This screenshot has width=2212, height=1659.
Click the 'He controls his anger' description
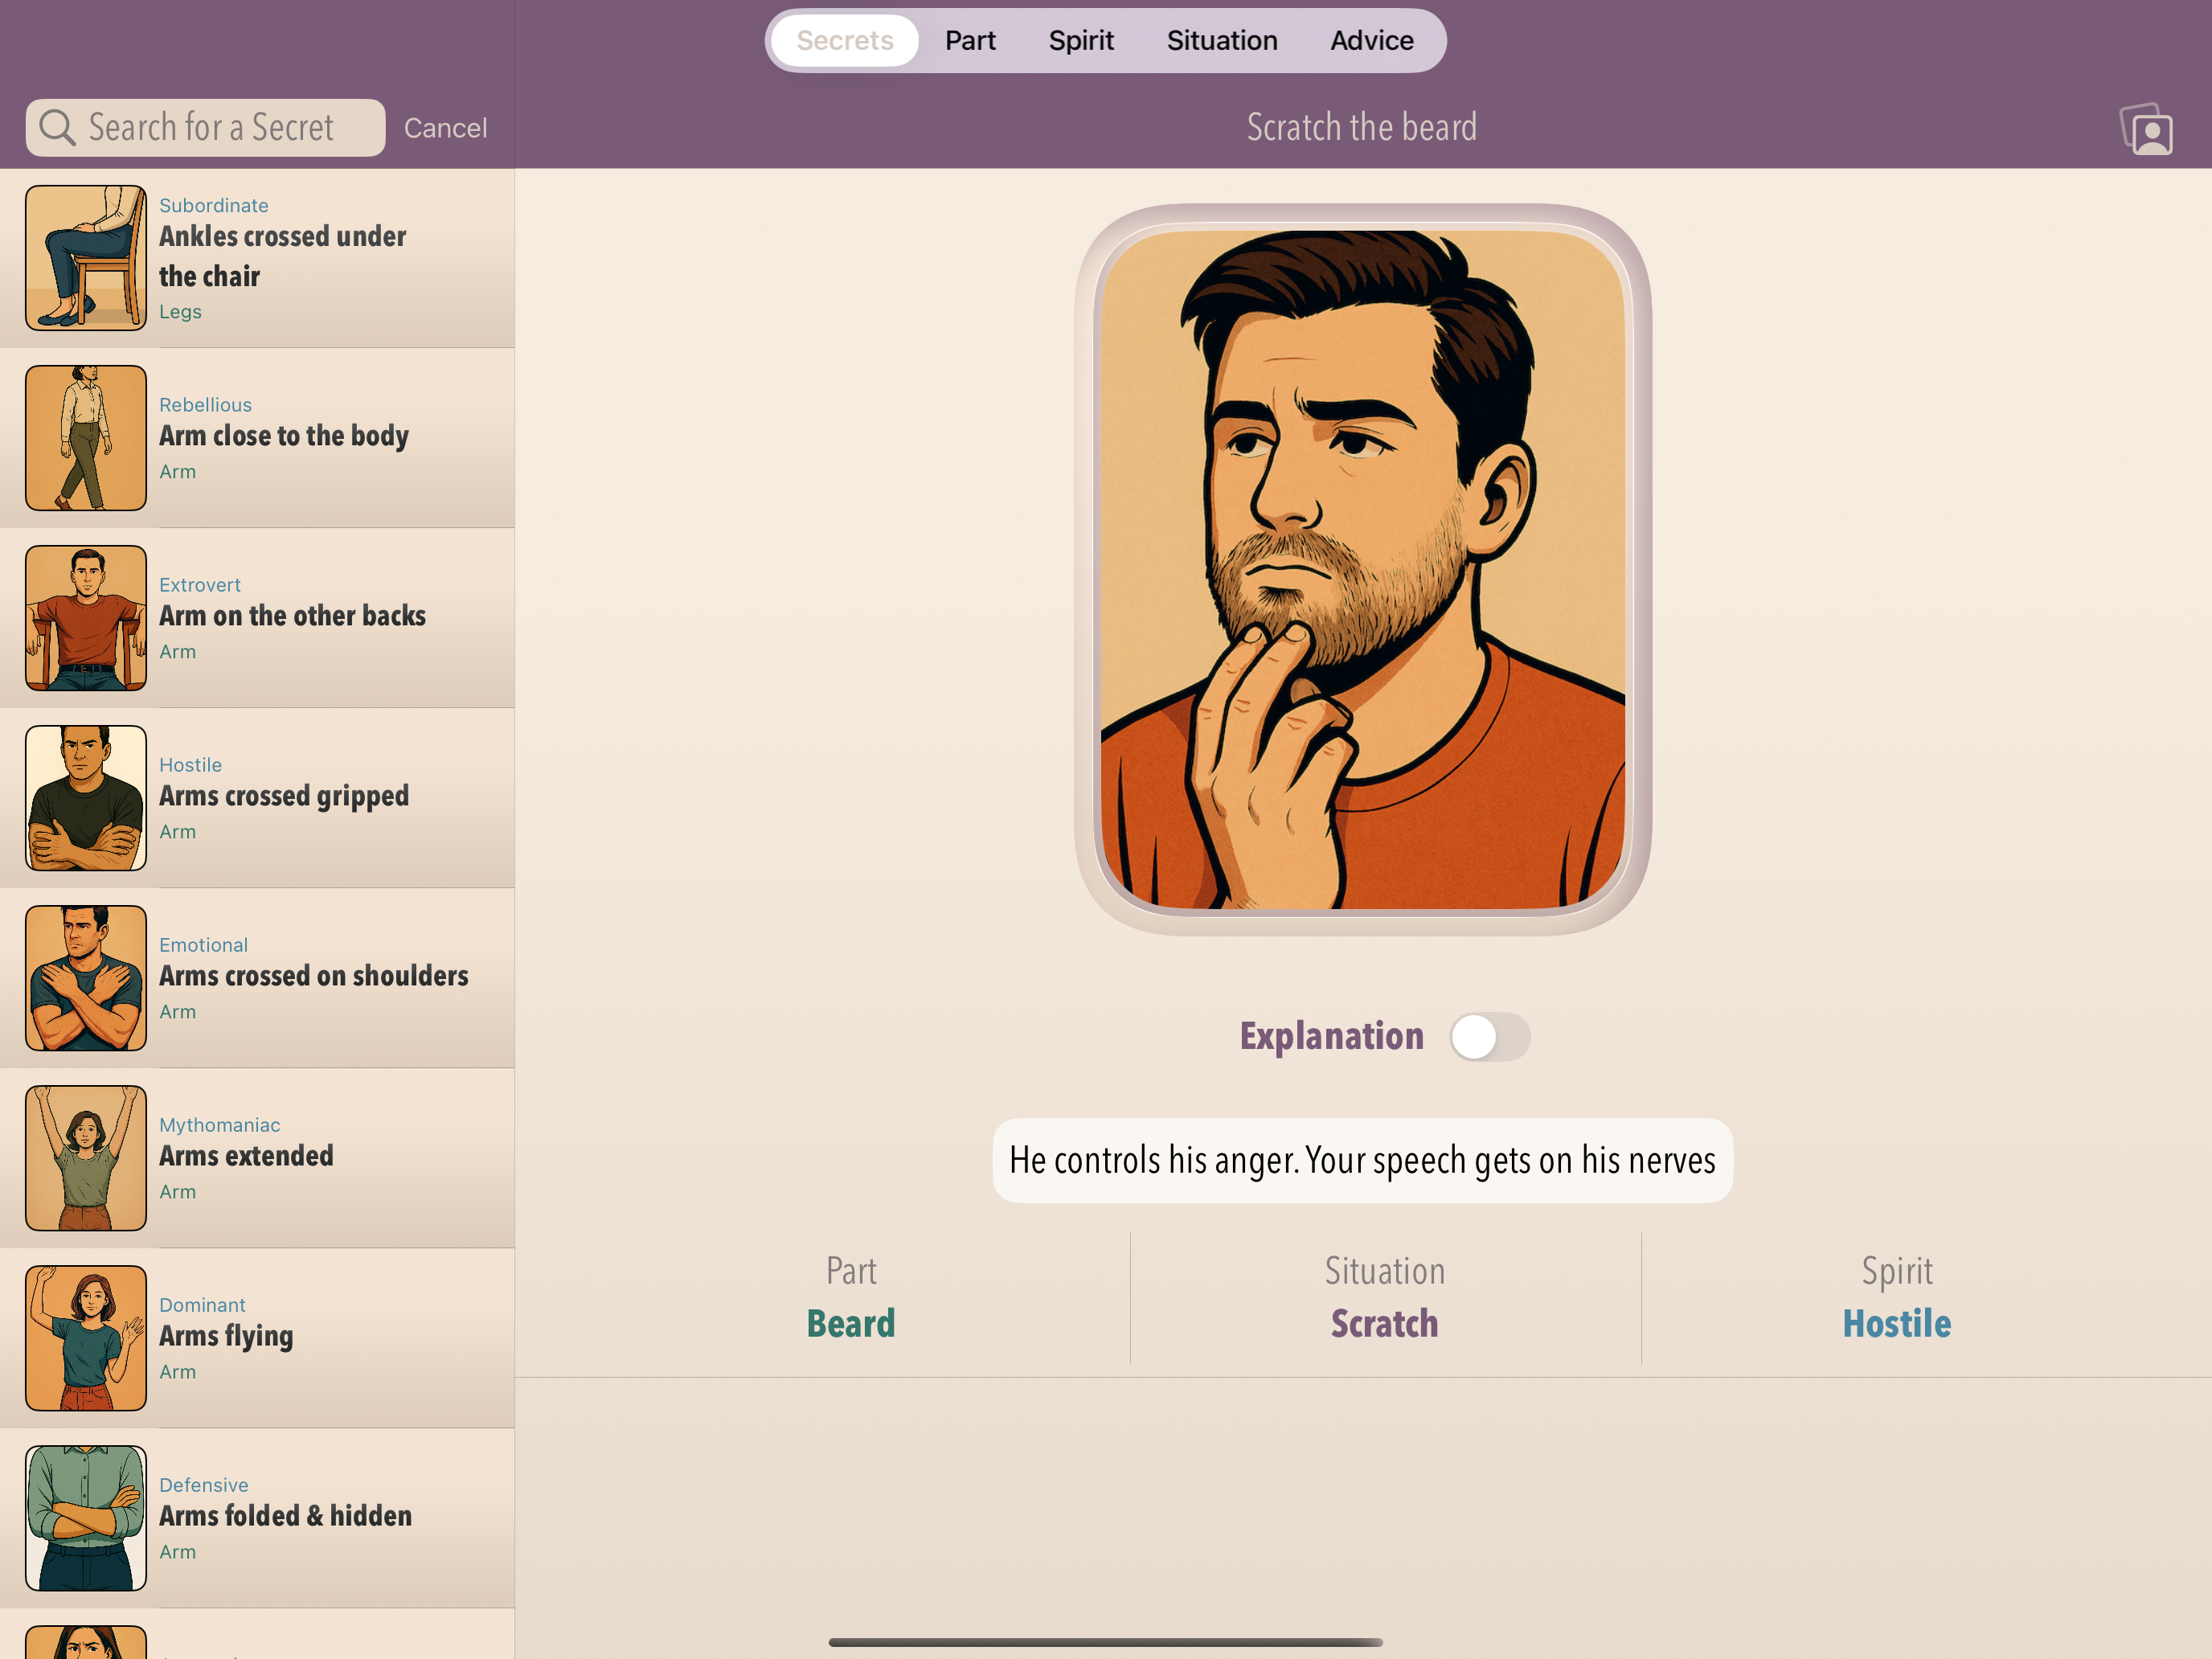pyautogui.click(x=1362, y=1160)
